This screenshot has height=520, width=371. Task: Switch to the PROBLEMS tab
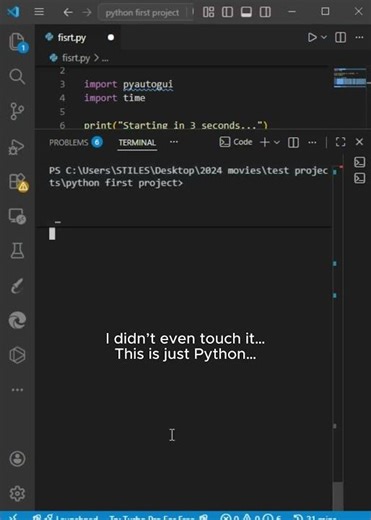(69, 143)
